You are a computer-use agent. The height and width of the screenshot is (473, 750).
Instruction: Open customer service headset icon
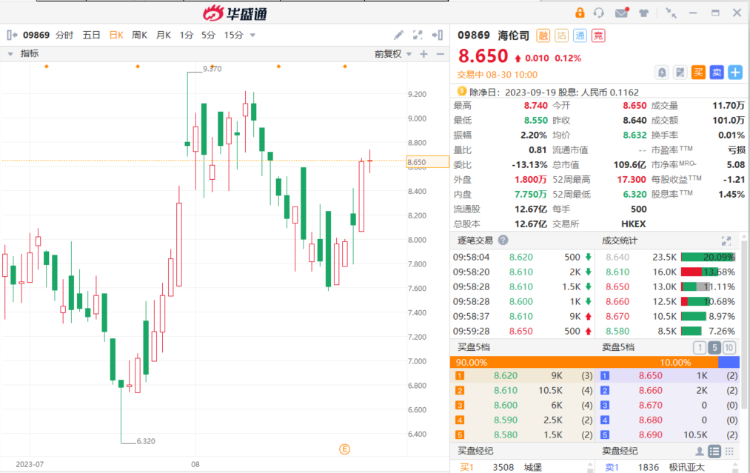(x=599, y=13)
